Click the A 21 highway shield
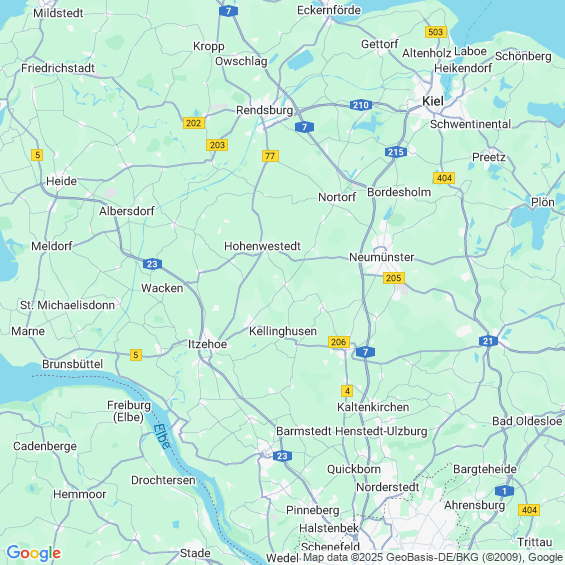Screen dimensions: 565x565 [489, 341]
